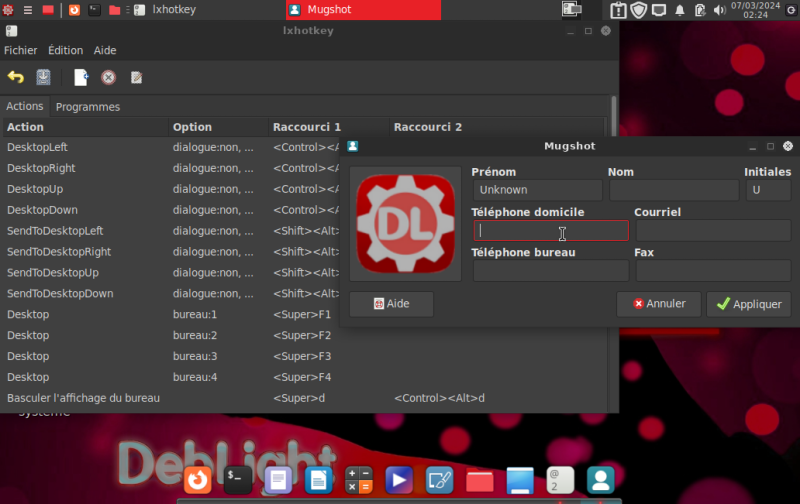This screenshot has width=800, height=504.
Task: Click the red delete icon in toolbar
Action: coord(108,77)
